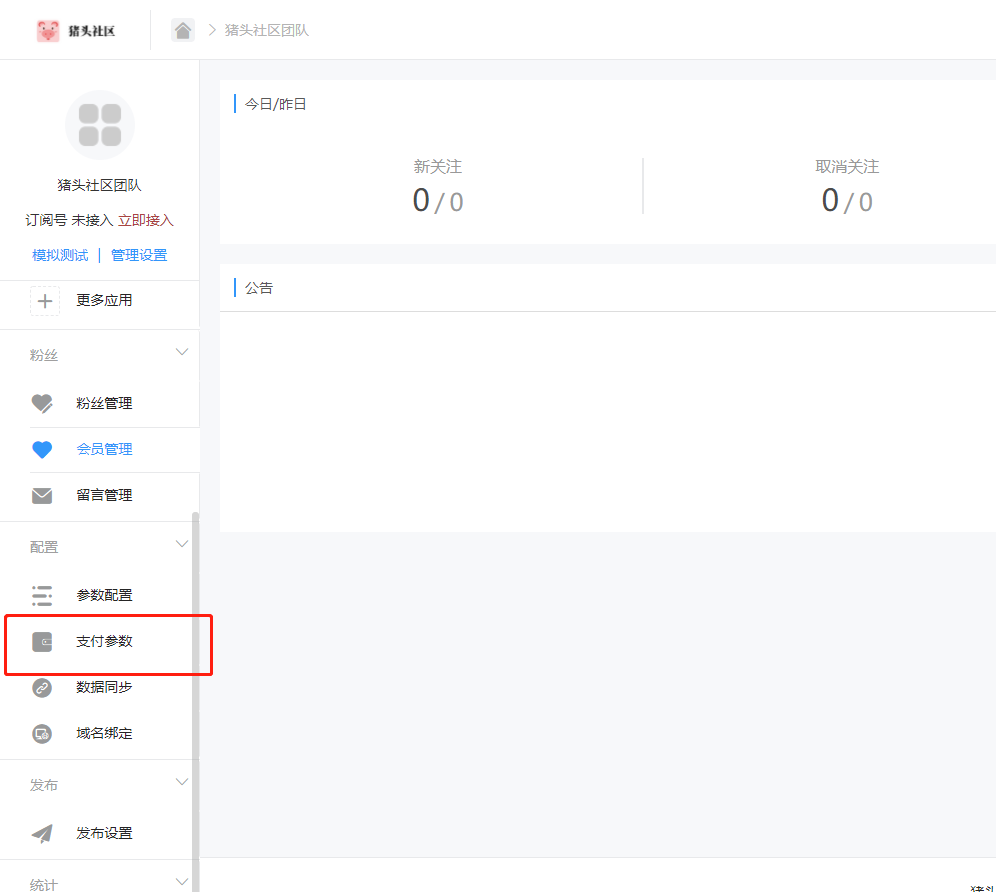Click blue heart icon beside 会员管理
The height and width of the screenshot is (892, 996).
42,449
